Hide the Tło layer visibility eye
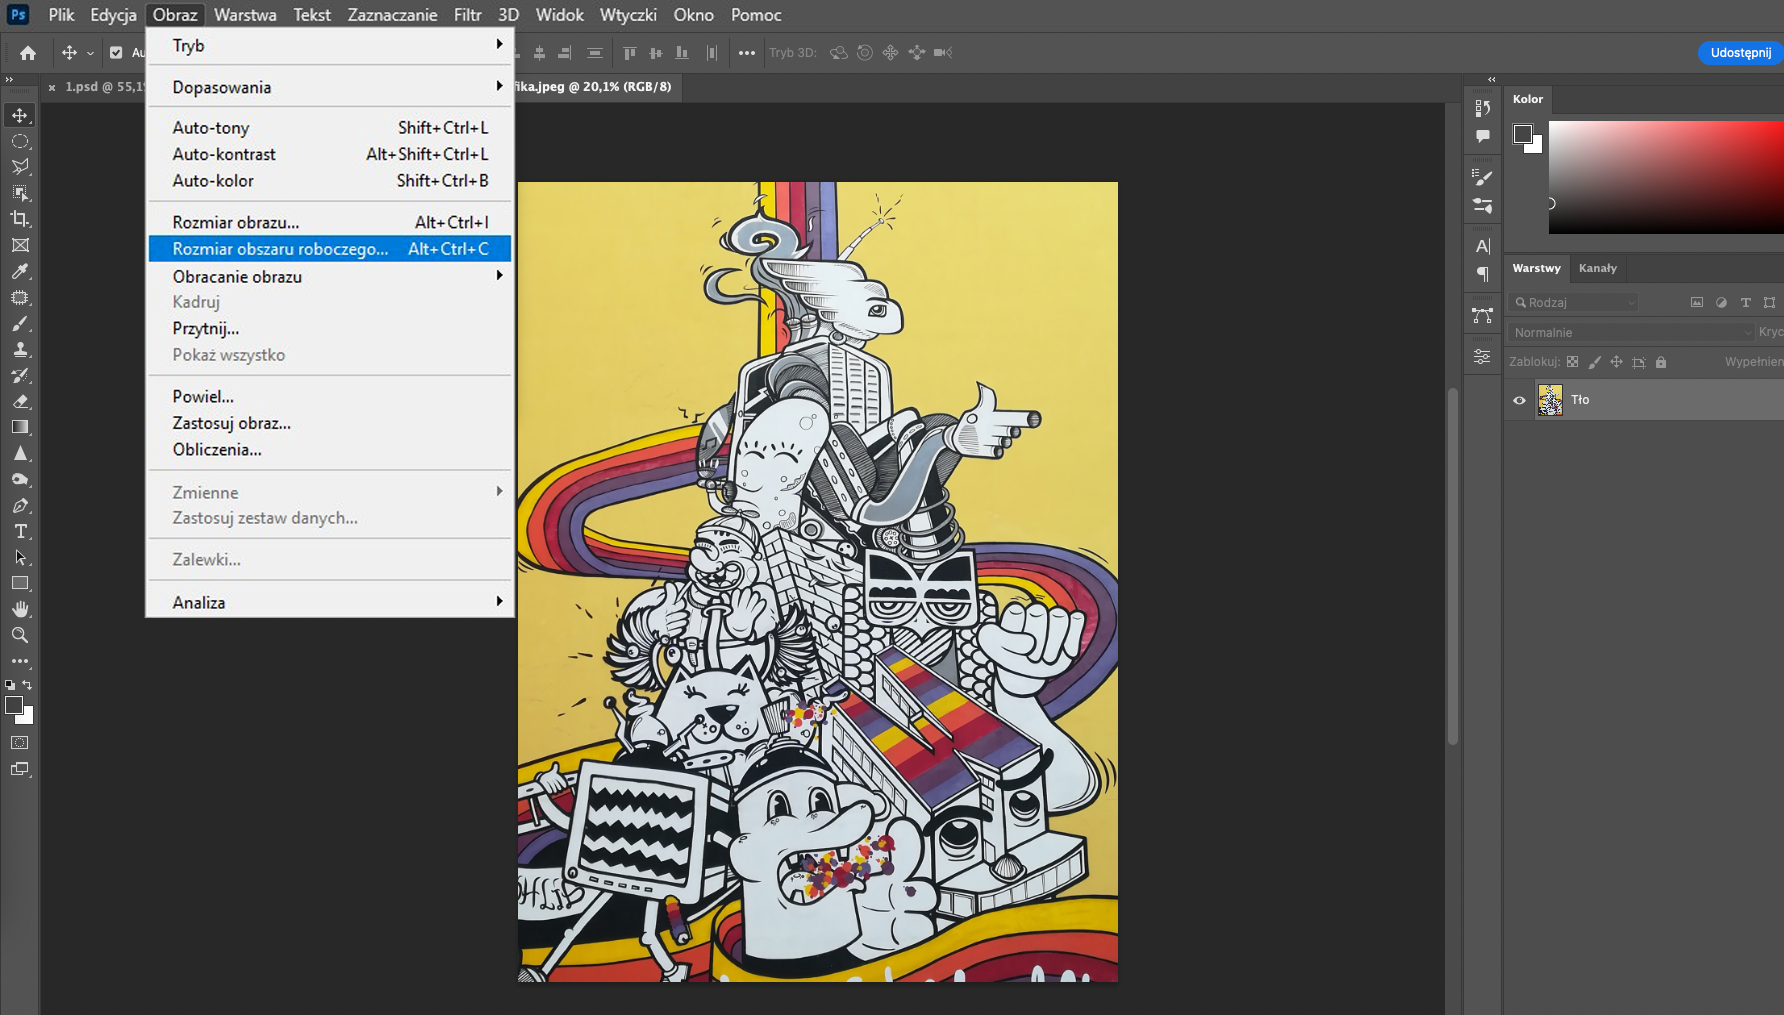The image size is (1784, 1015). 1519,400
